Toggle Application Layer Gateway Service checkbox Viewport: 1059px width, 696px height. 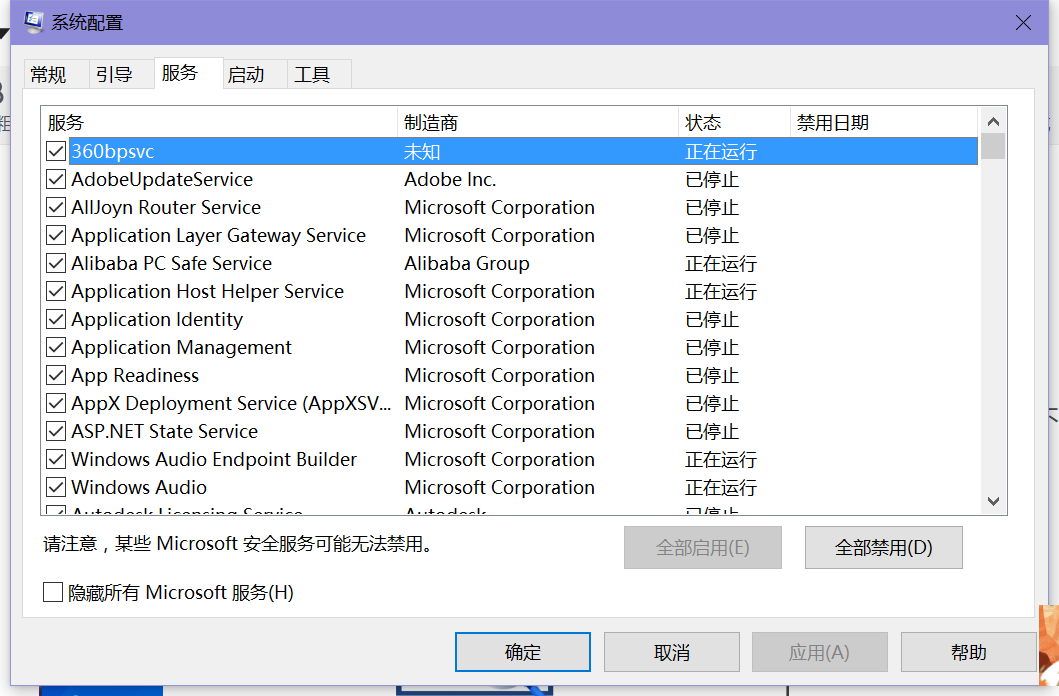coord(56,236)
